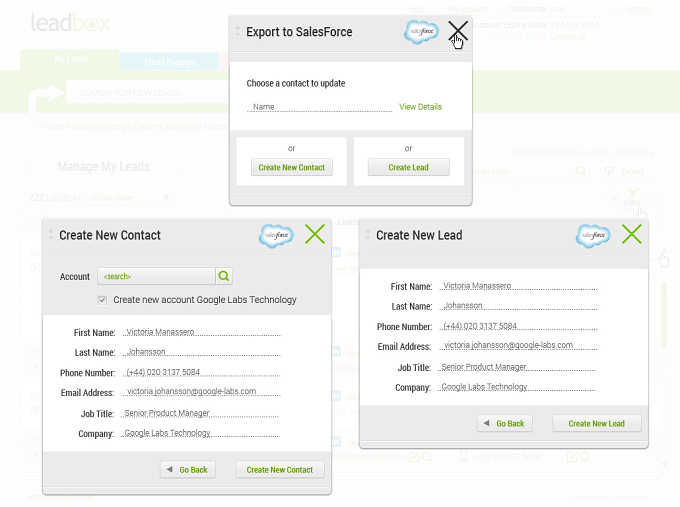The image size is (680, 507).
Task: Close the Export to SalesForce dialog
Action: point(458,31)
